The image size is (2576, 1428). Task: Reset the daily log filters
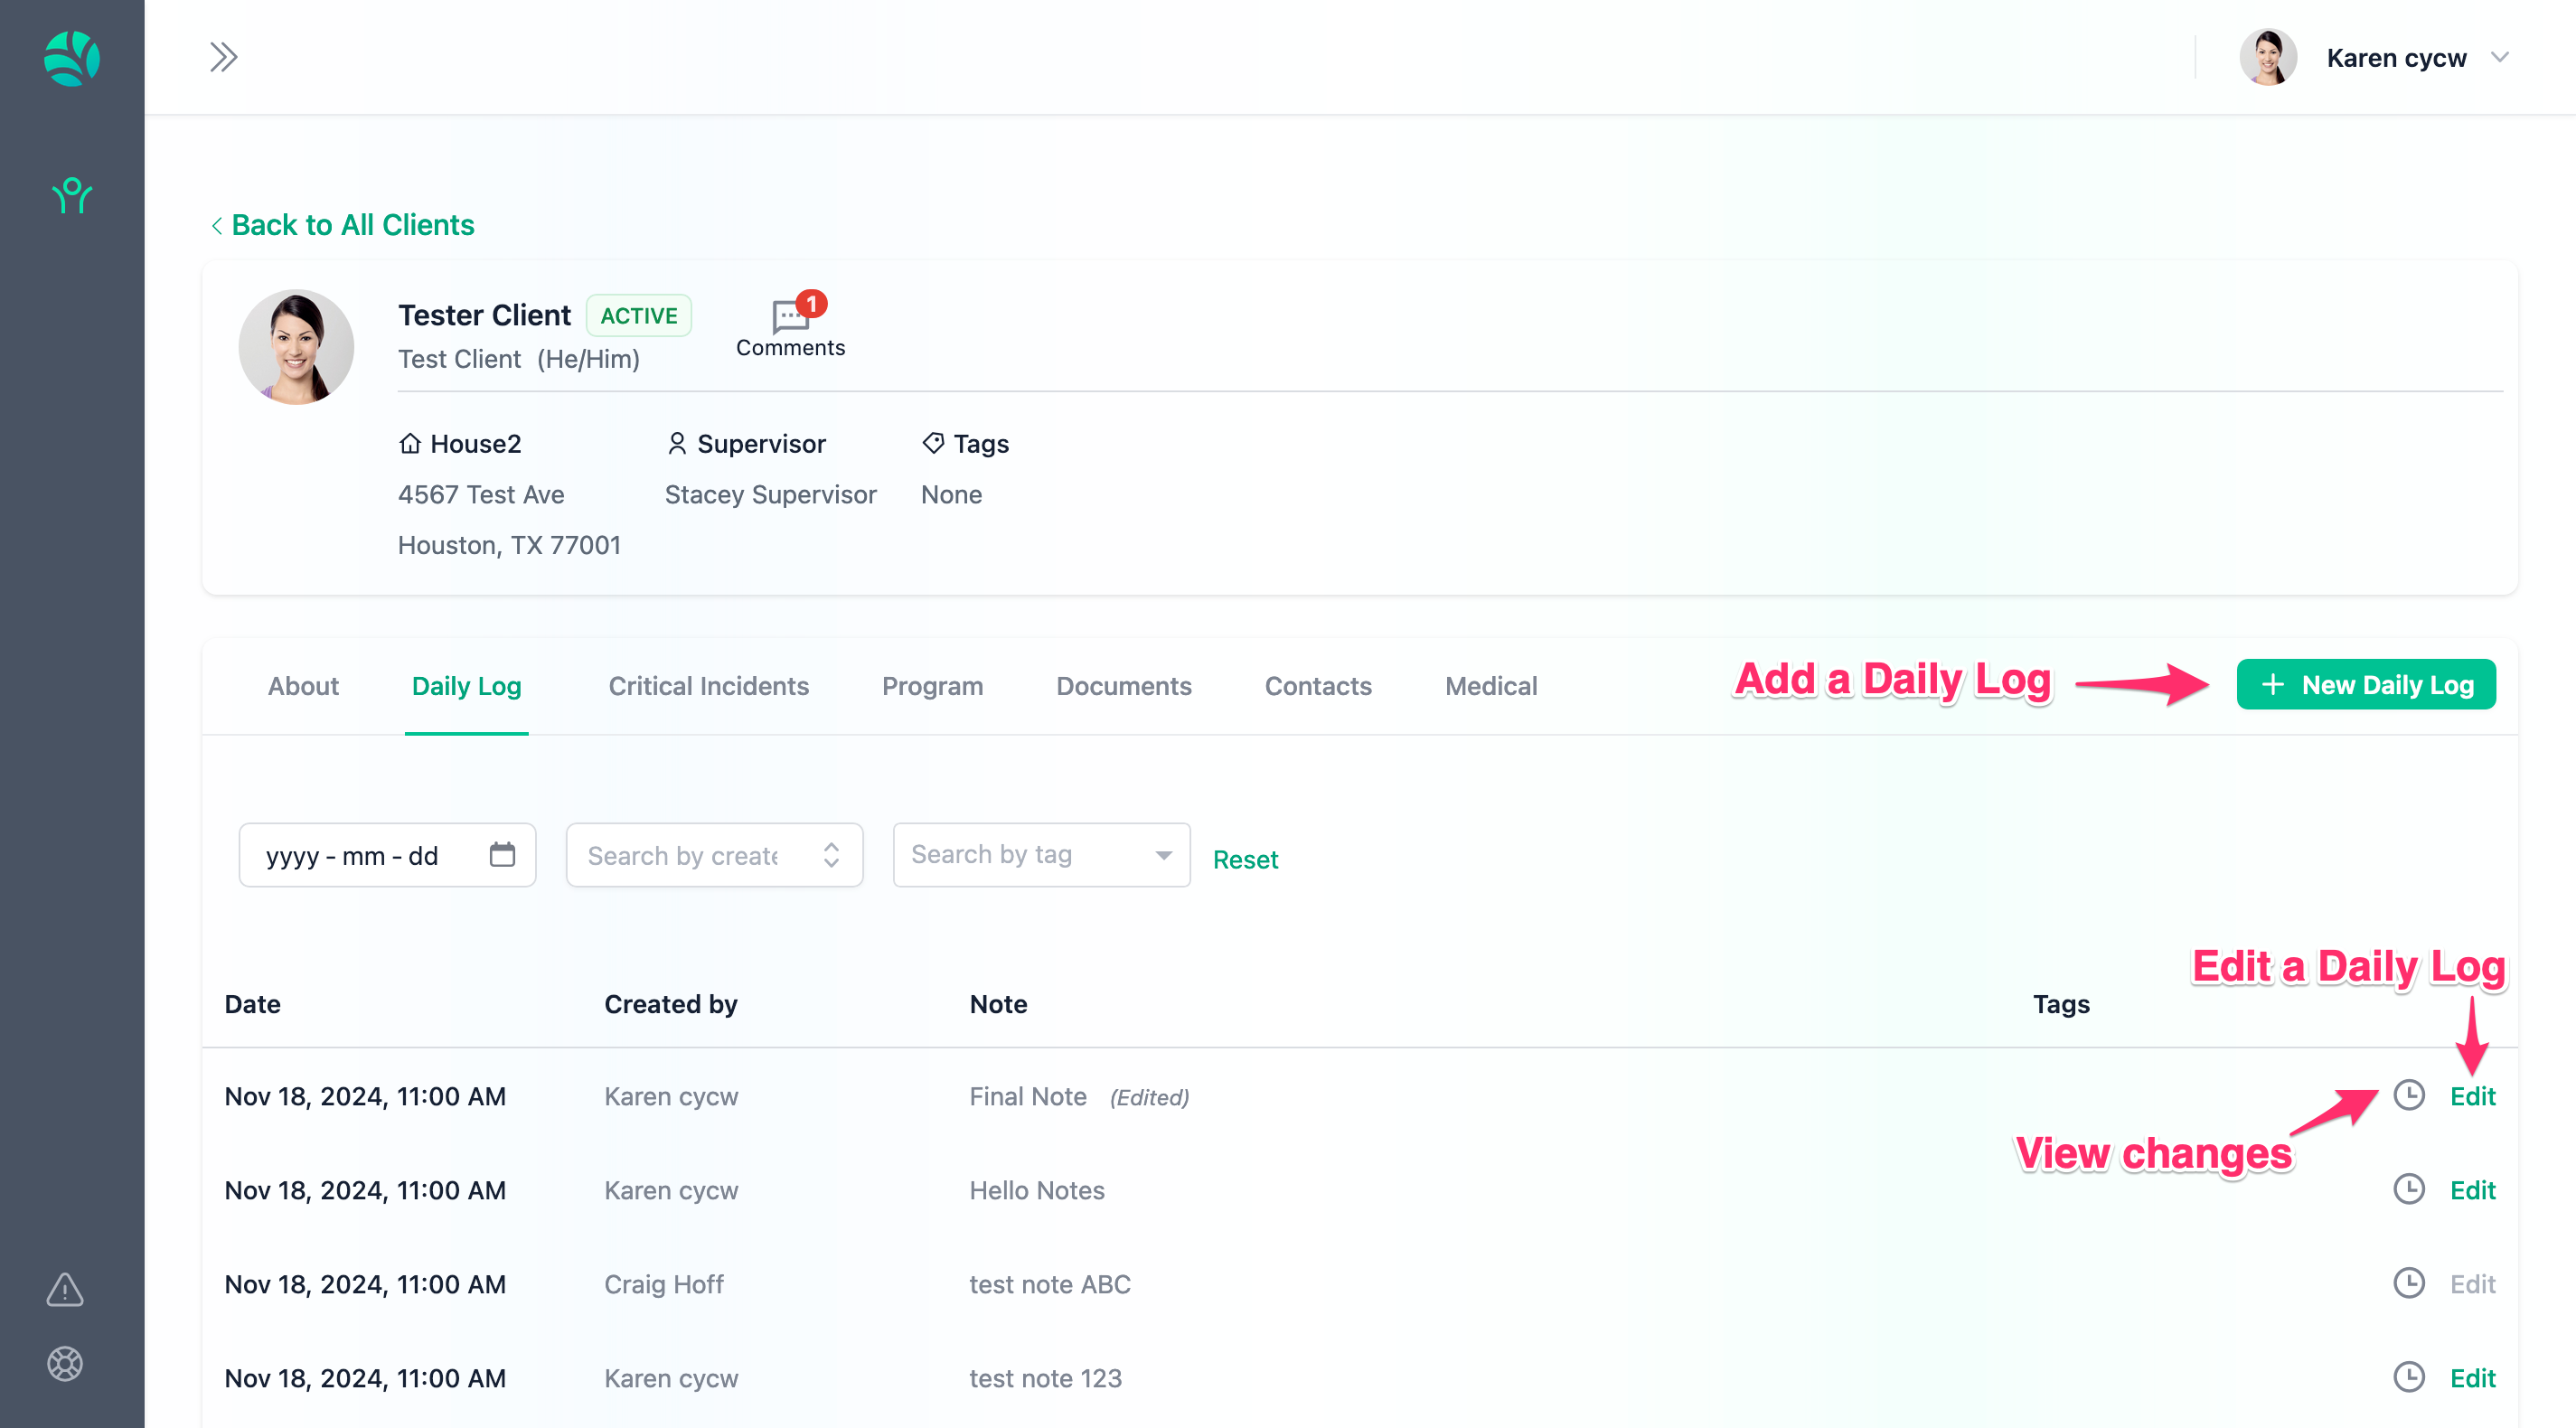point(1245,859)
